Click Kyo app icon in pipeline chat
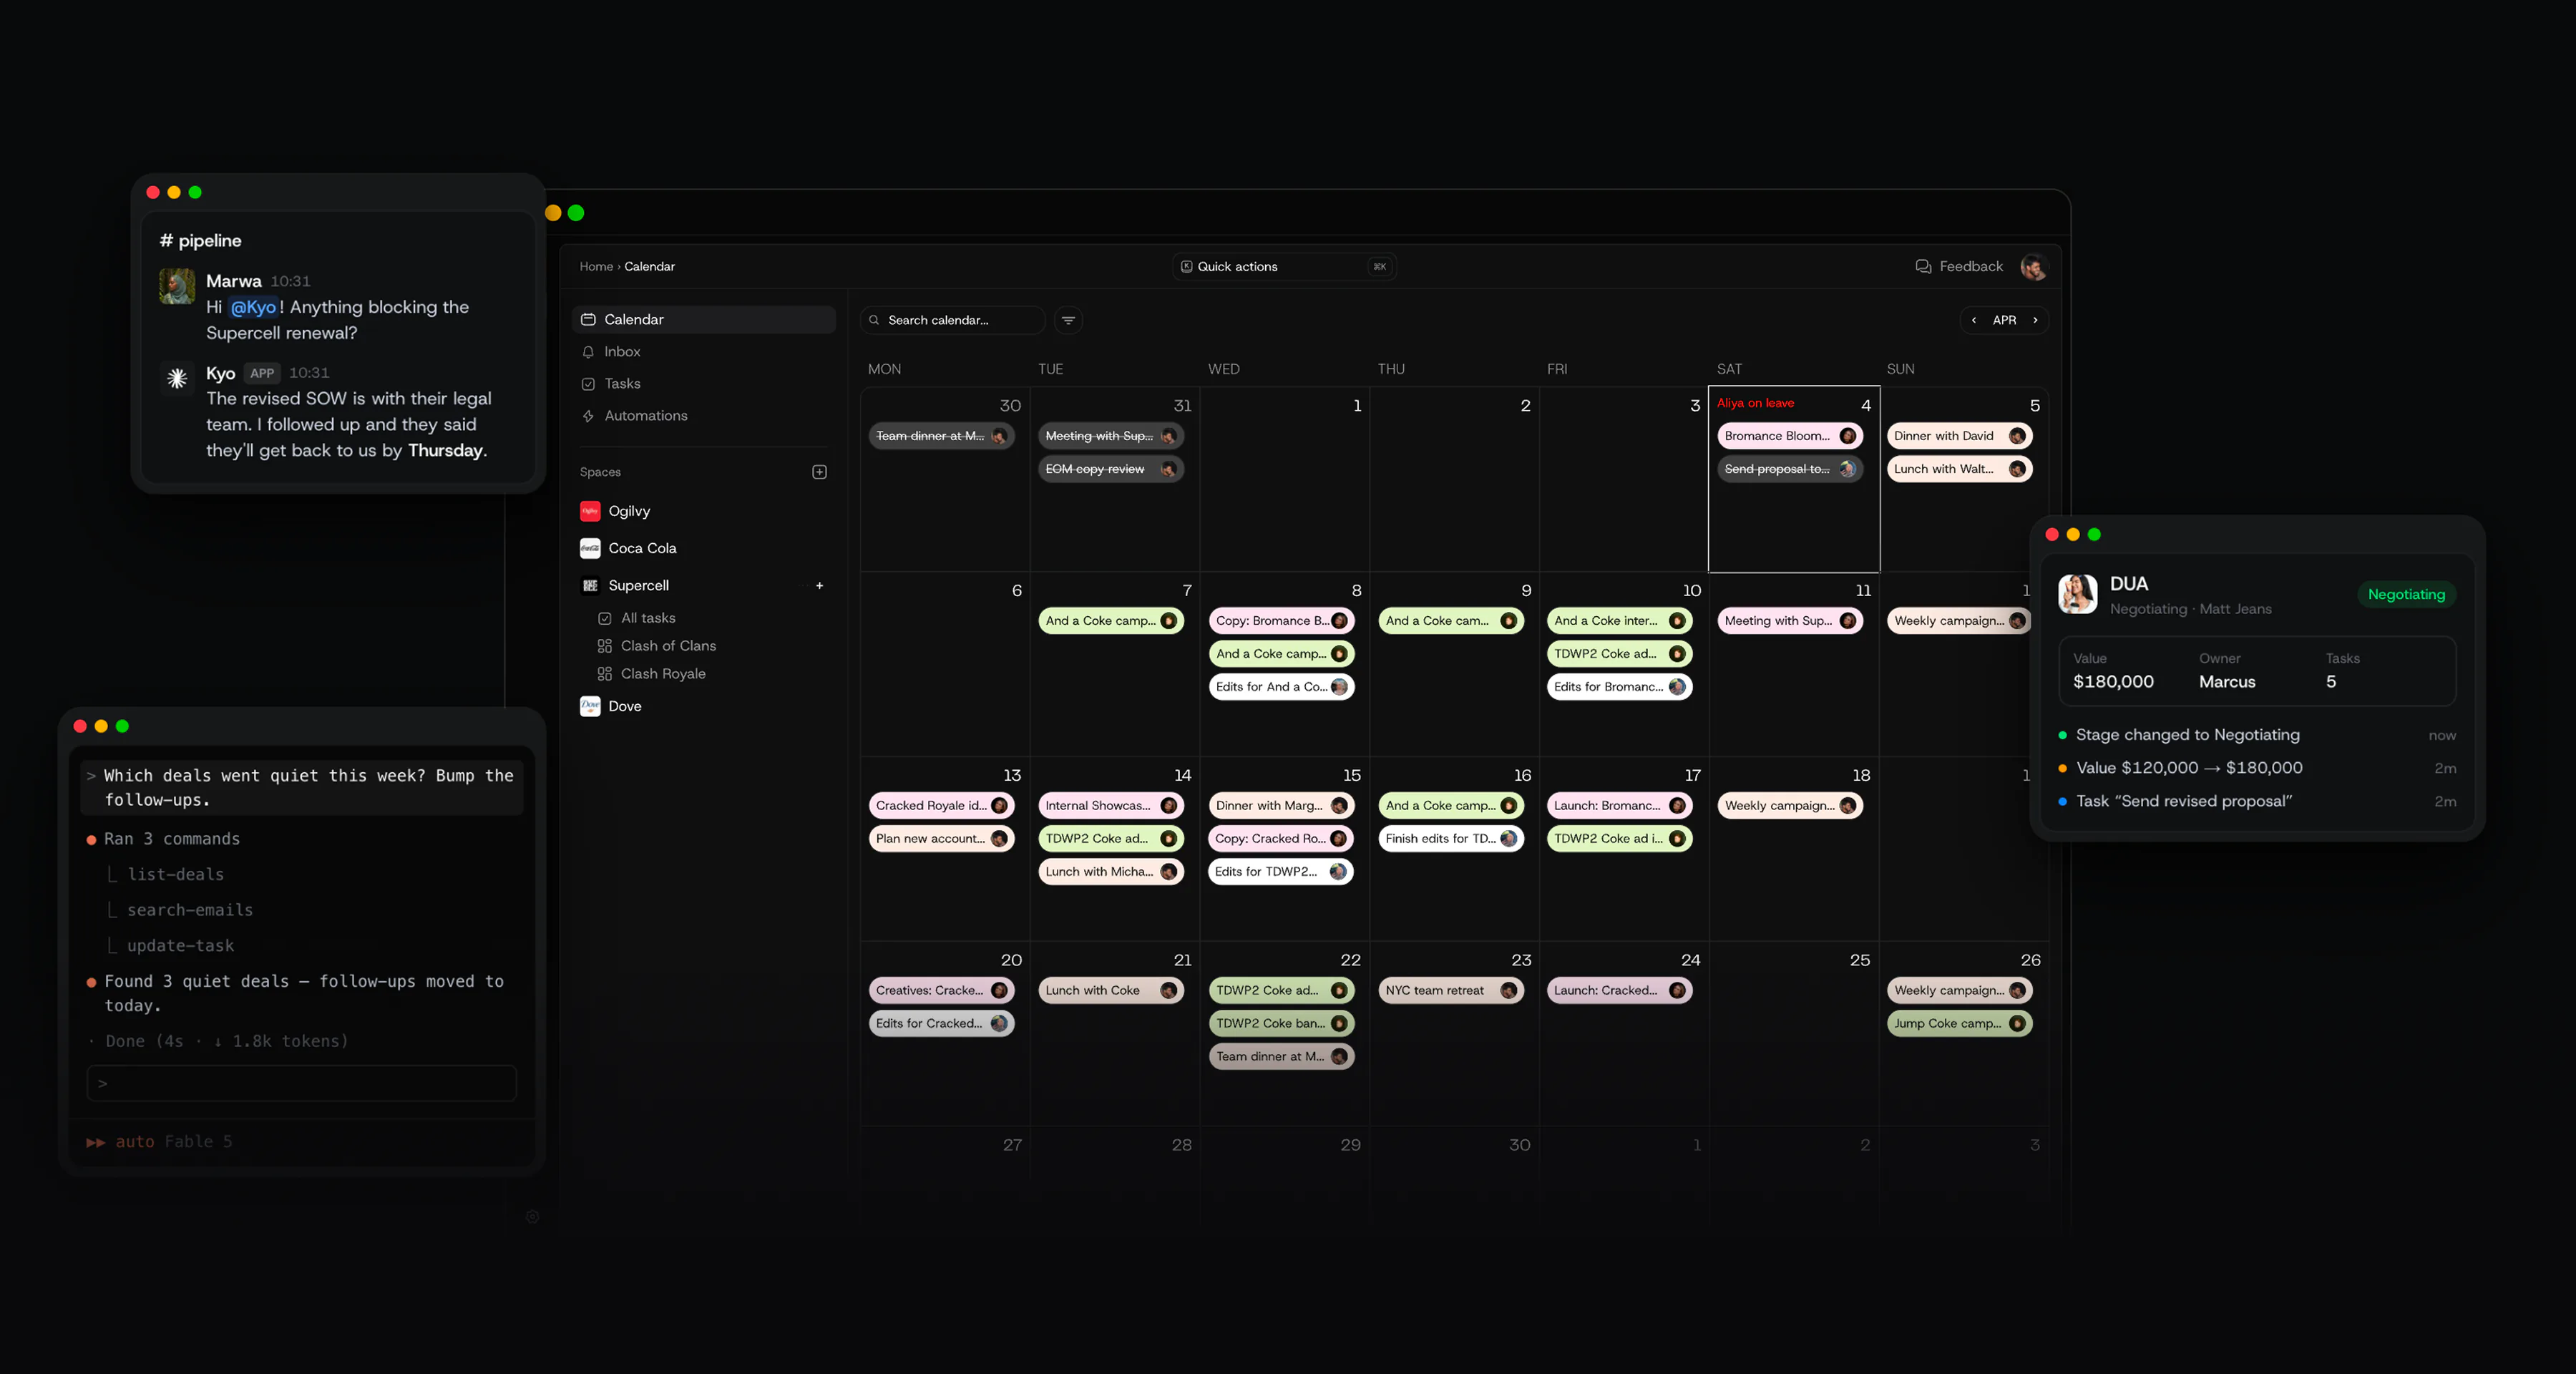The height and width of the screenshot is (1374, 2576). click(177, 378)
